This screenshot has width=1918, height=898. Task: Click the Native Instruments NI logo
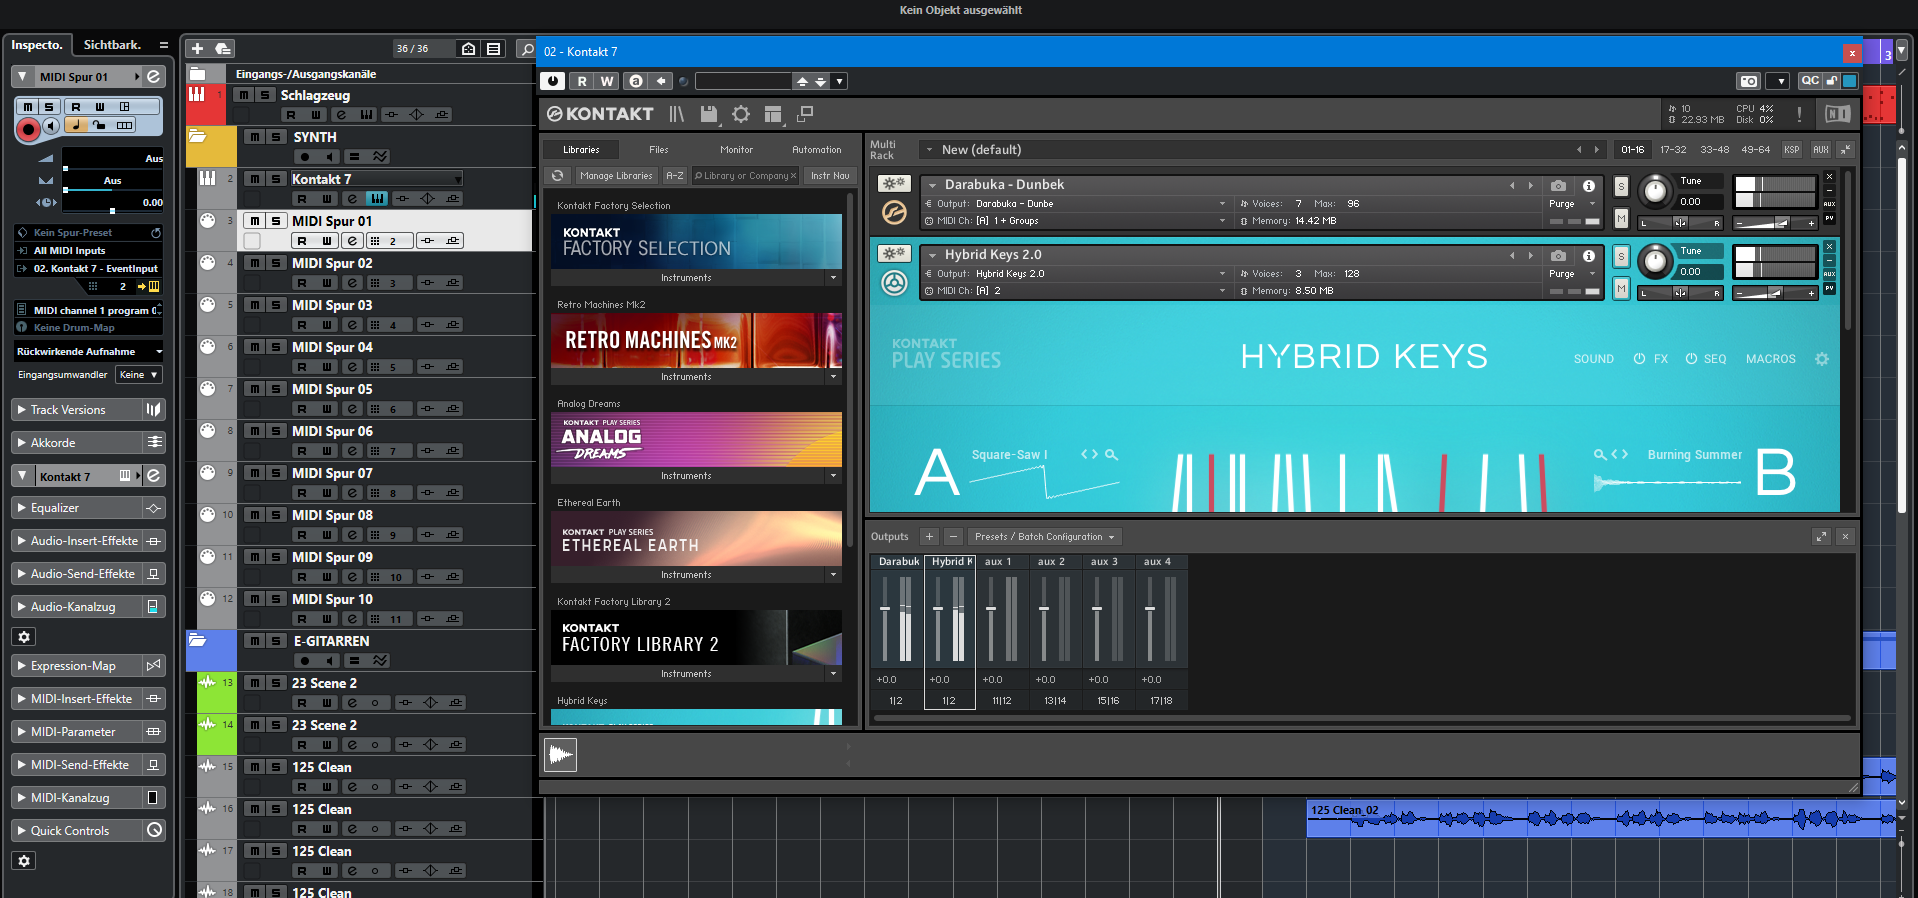pyautogui.click(x=1838, y=114)
